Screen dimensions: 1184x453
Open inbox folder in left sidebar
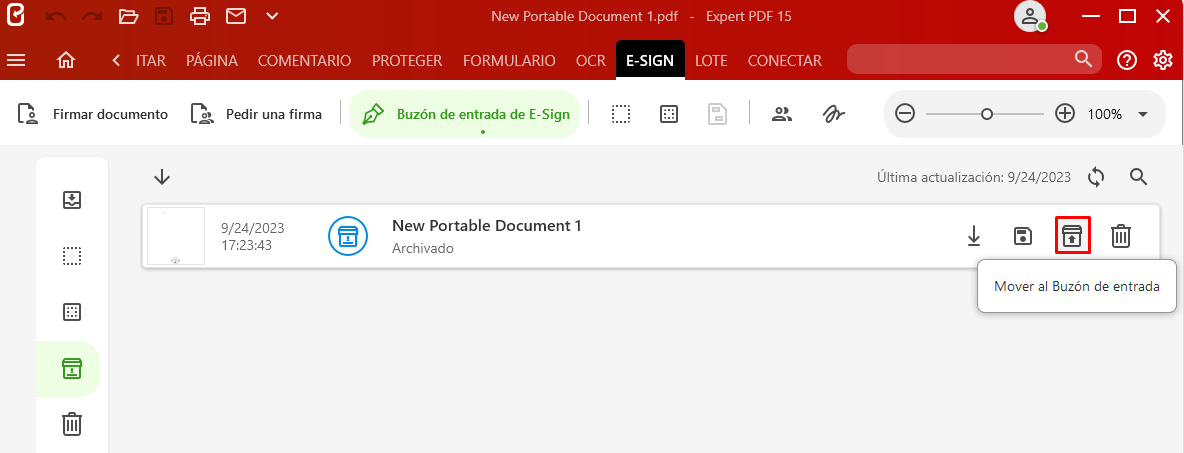72,200
